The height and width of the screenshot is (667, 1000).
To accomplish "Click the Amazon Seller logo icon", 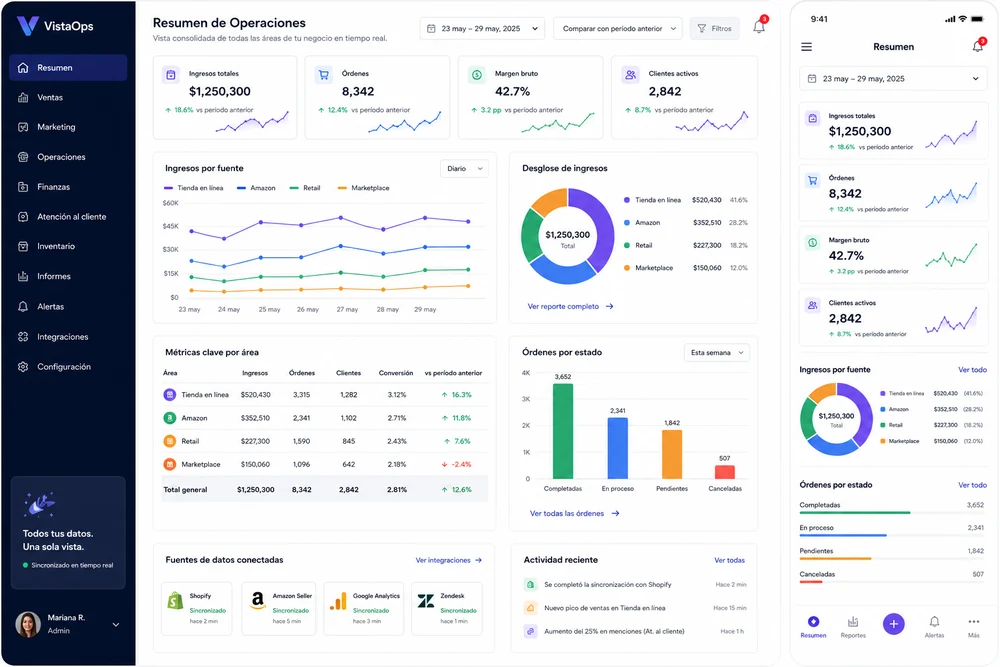I will 257,601.
